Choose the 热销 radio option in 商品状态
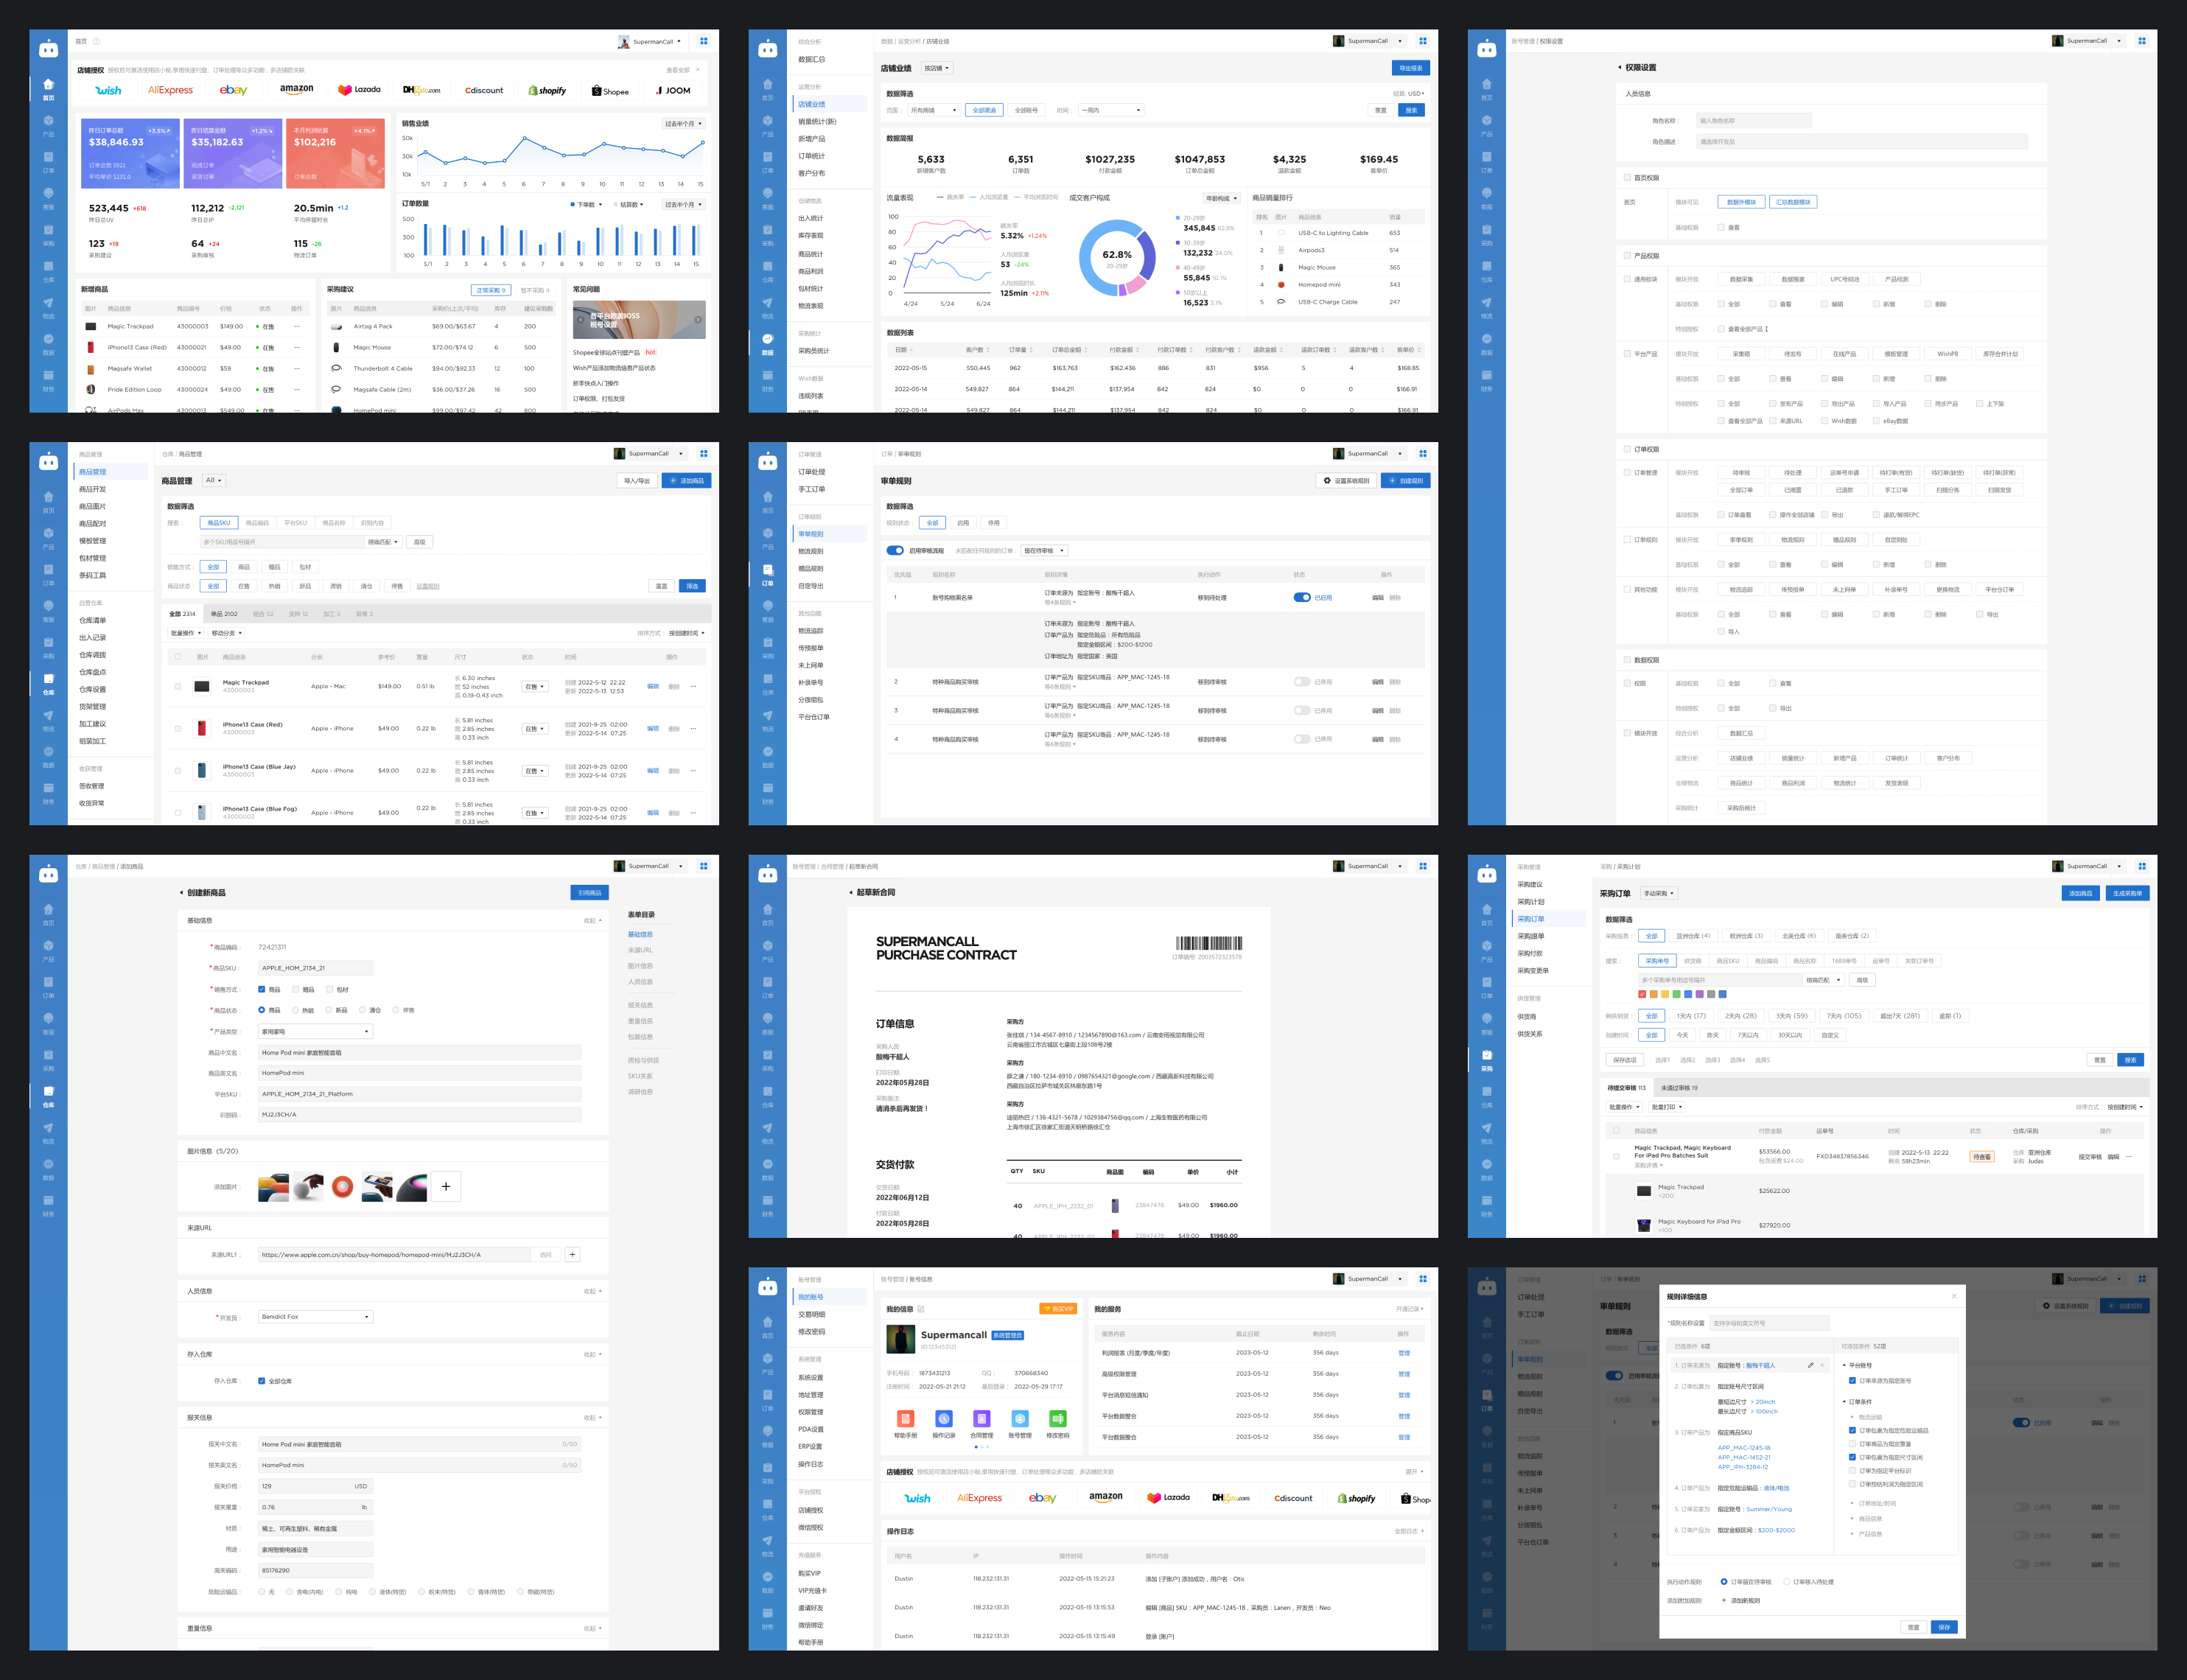2187x1680 pixels. click(295, 1010)
